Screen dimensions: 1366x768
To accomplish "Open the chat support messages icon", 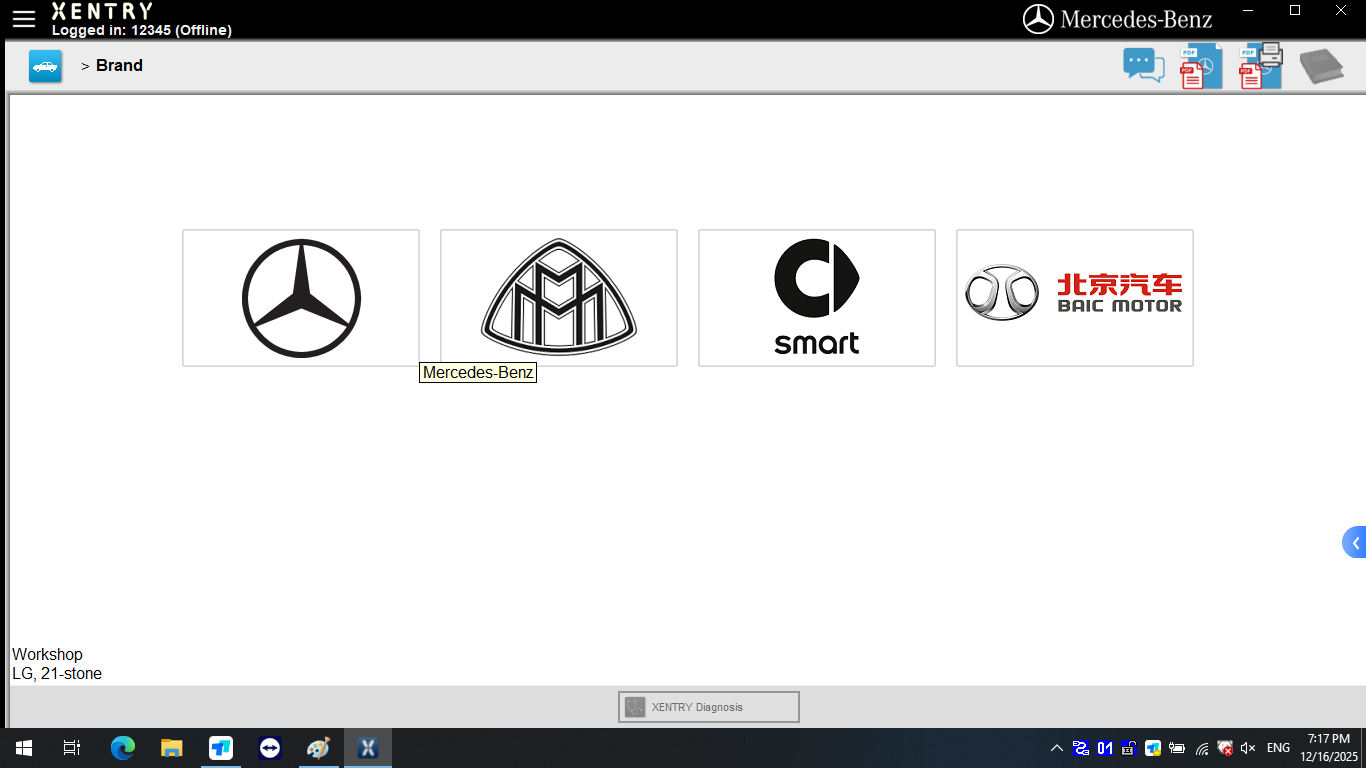I will (1143, 64).
